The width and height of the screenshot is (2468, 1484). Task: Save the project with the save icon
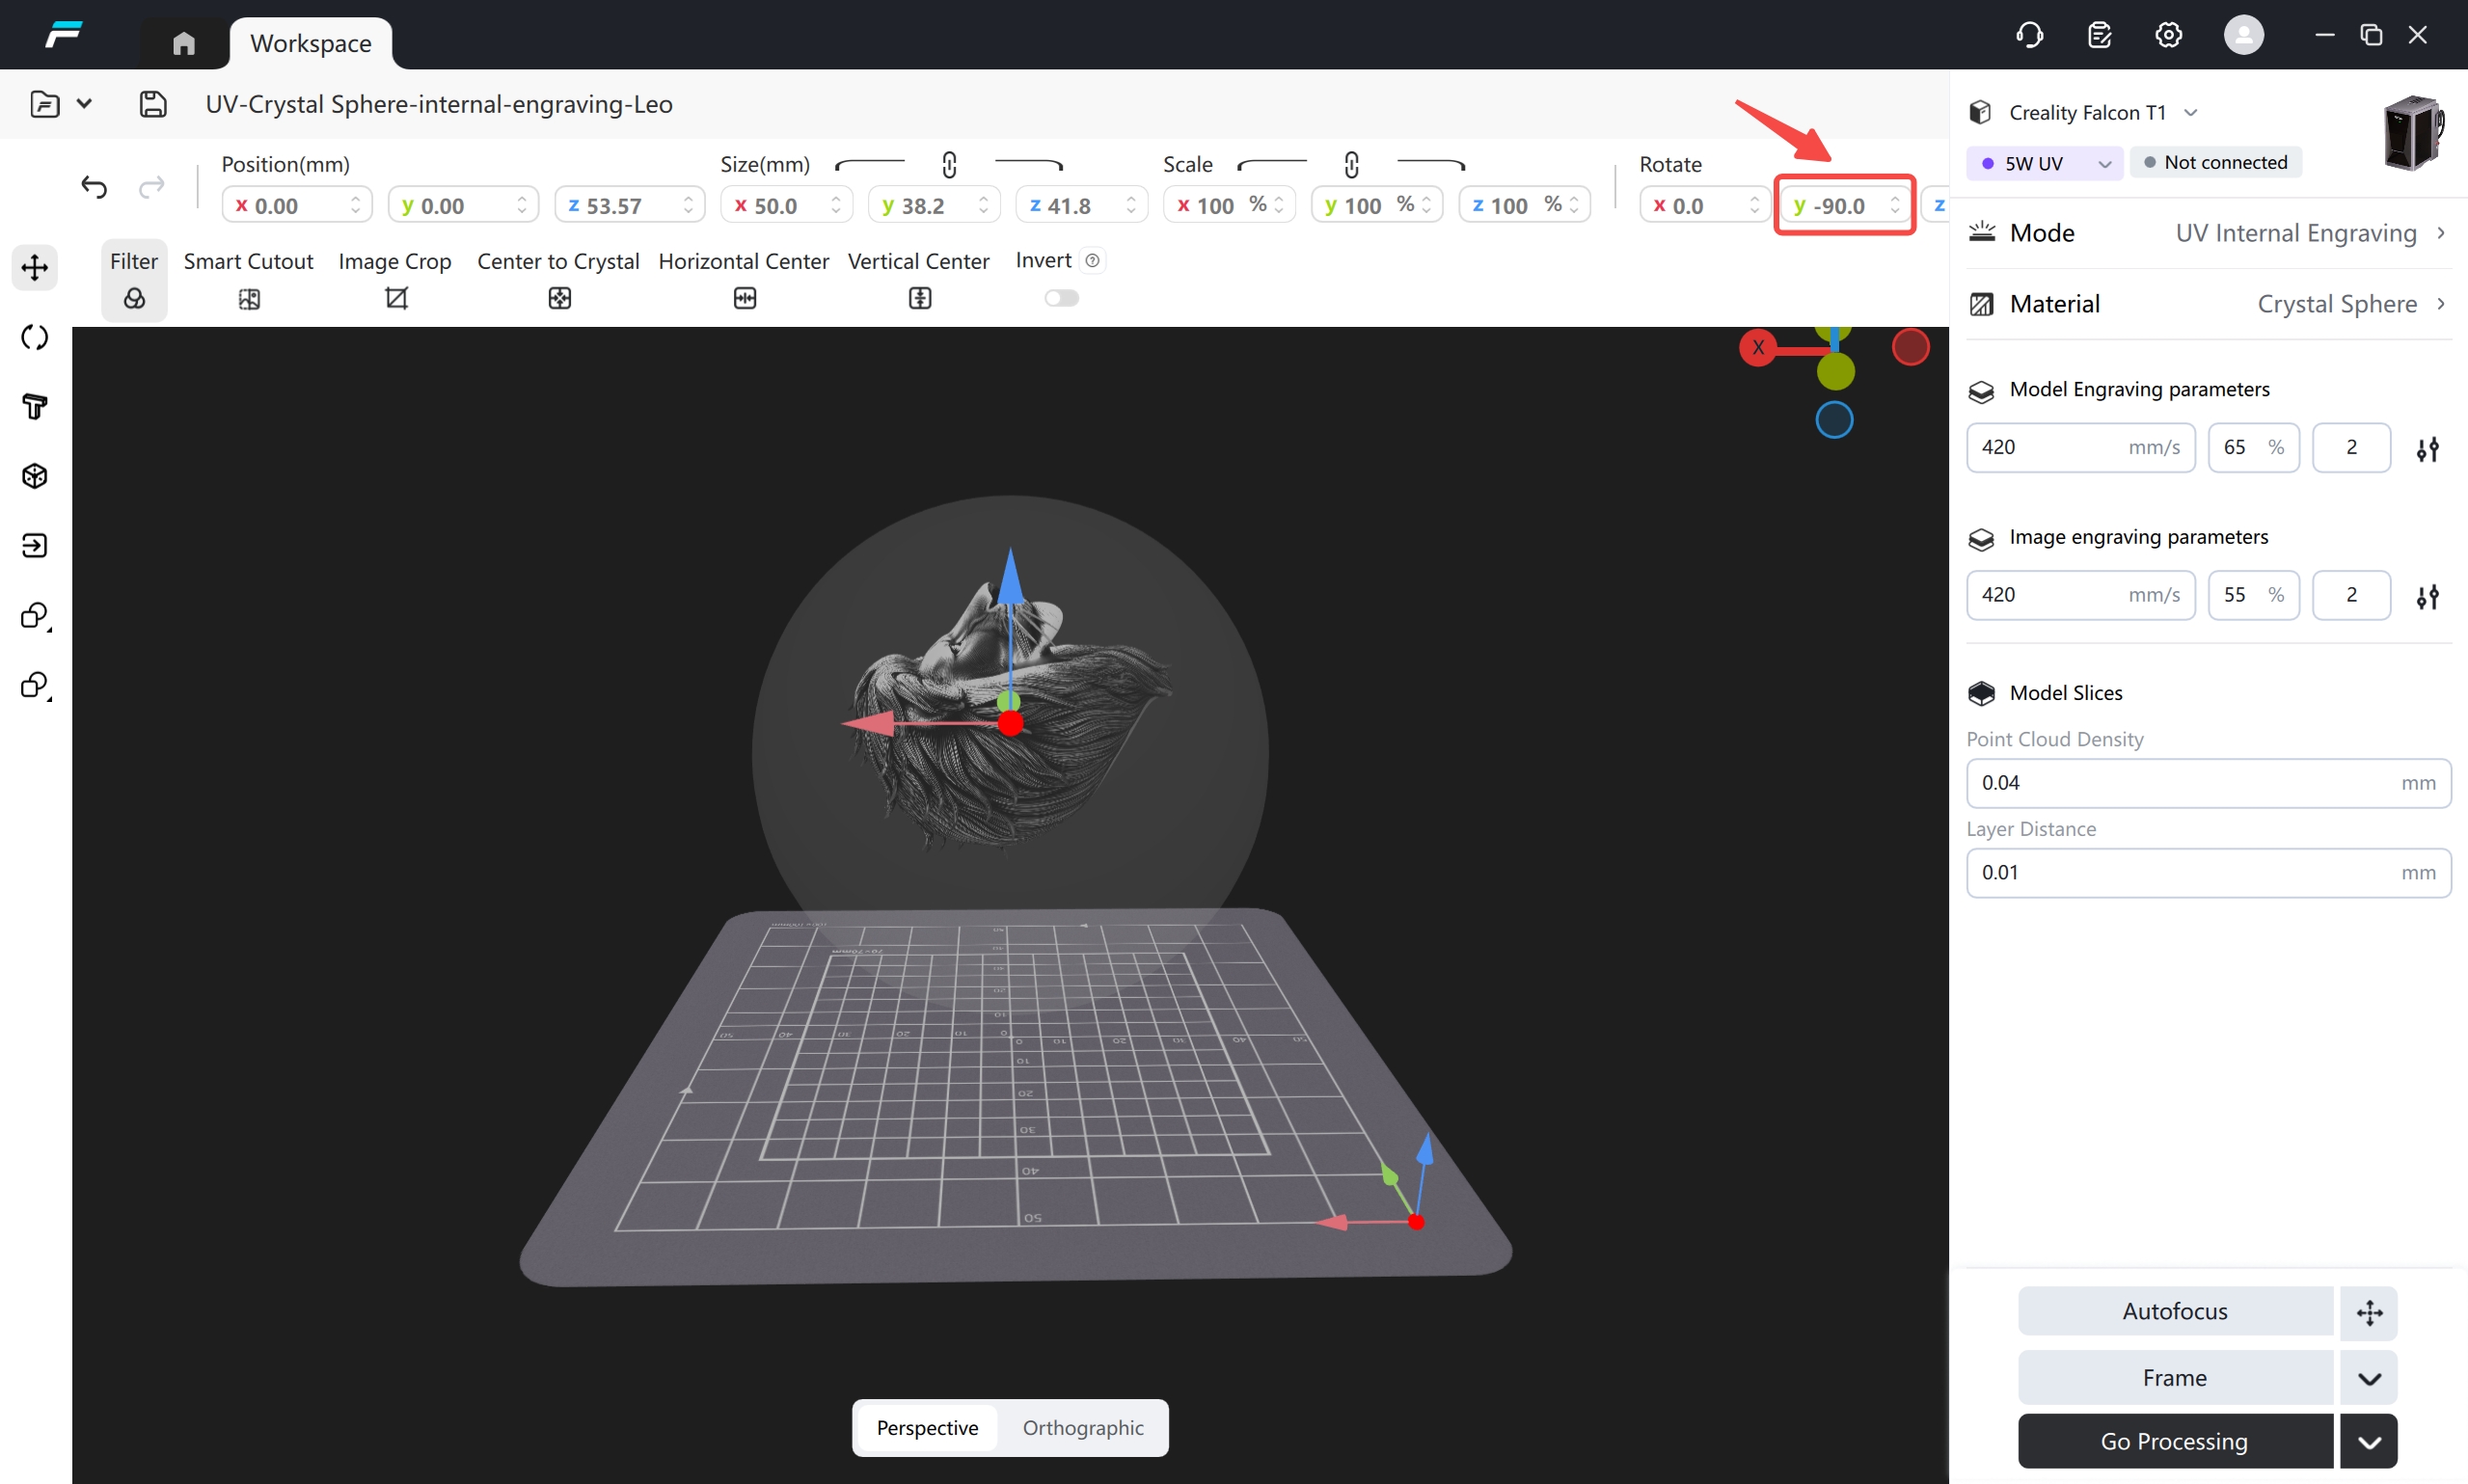[153, 104]
